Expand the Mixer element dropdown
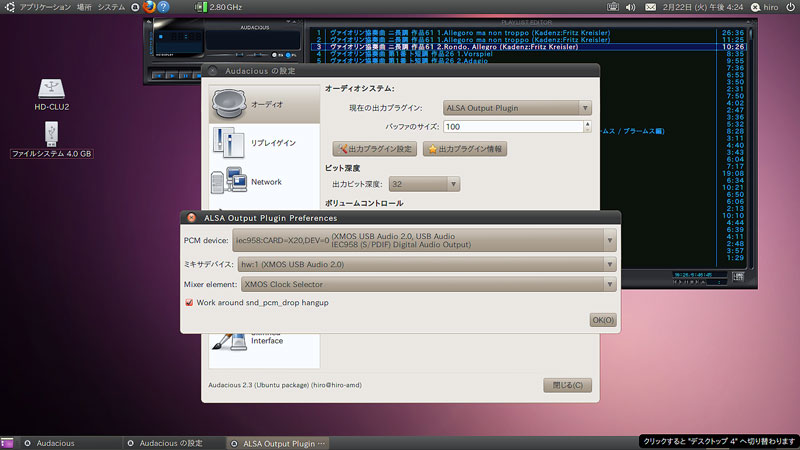This screenshot has height=450, width=800. [429, 284]
